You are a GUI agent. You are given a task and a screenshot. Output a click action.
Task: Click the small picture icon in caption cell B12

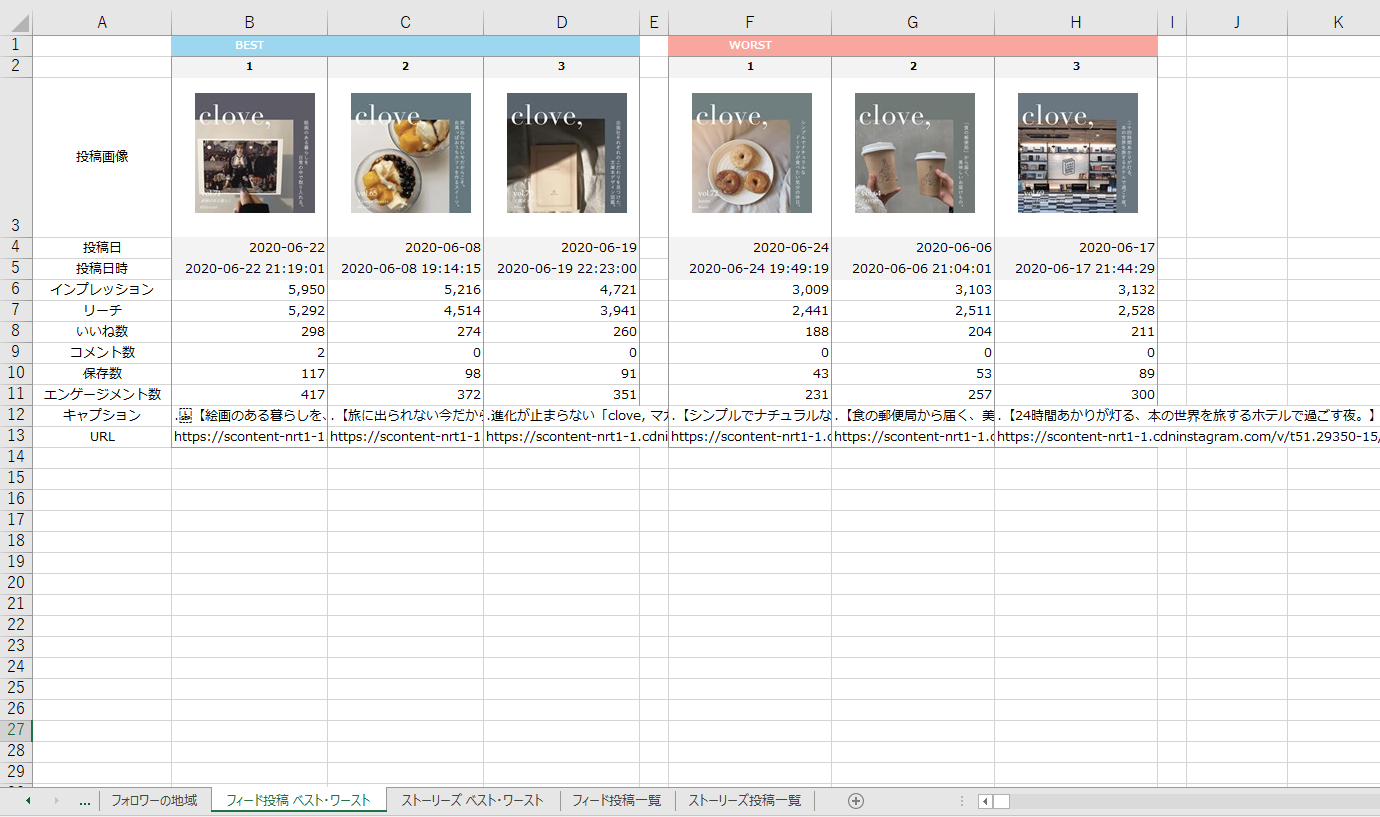[x=184, y=415]
